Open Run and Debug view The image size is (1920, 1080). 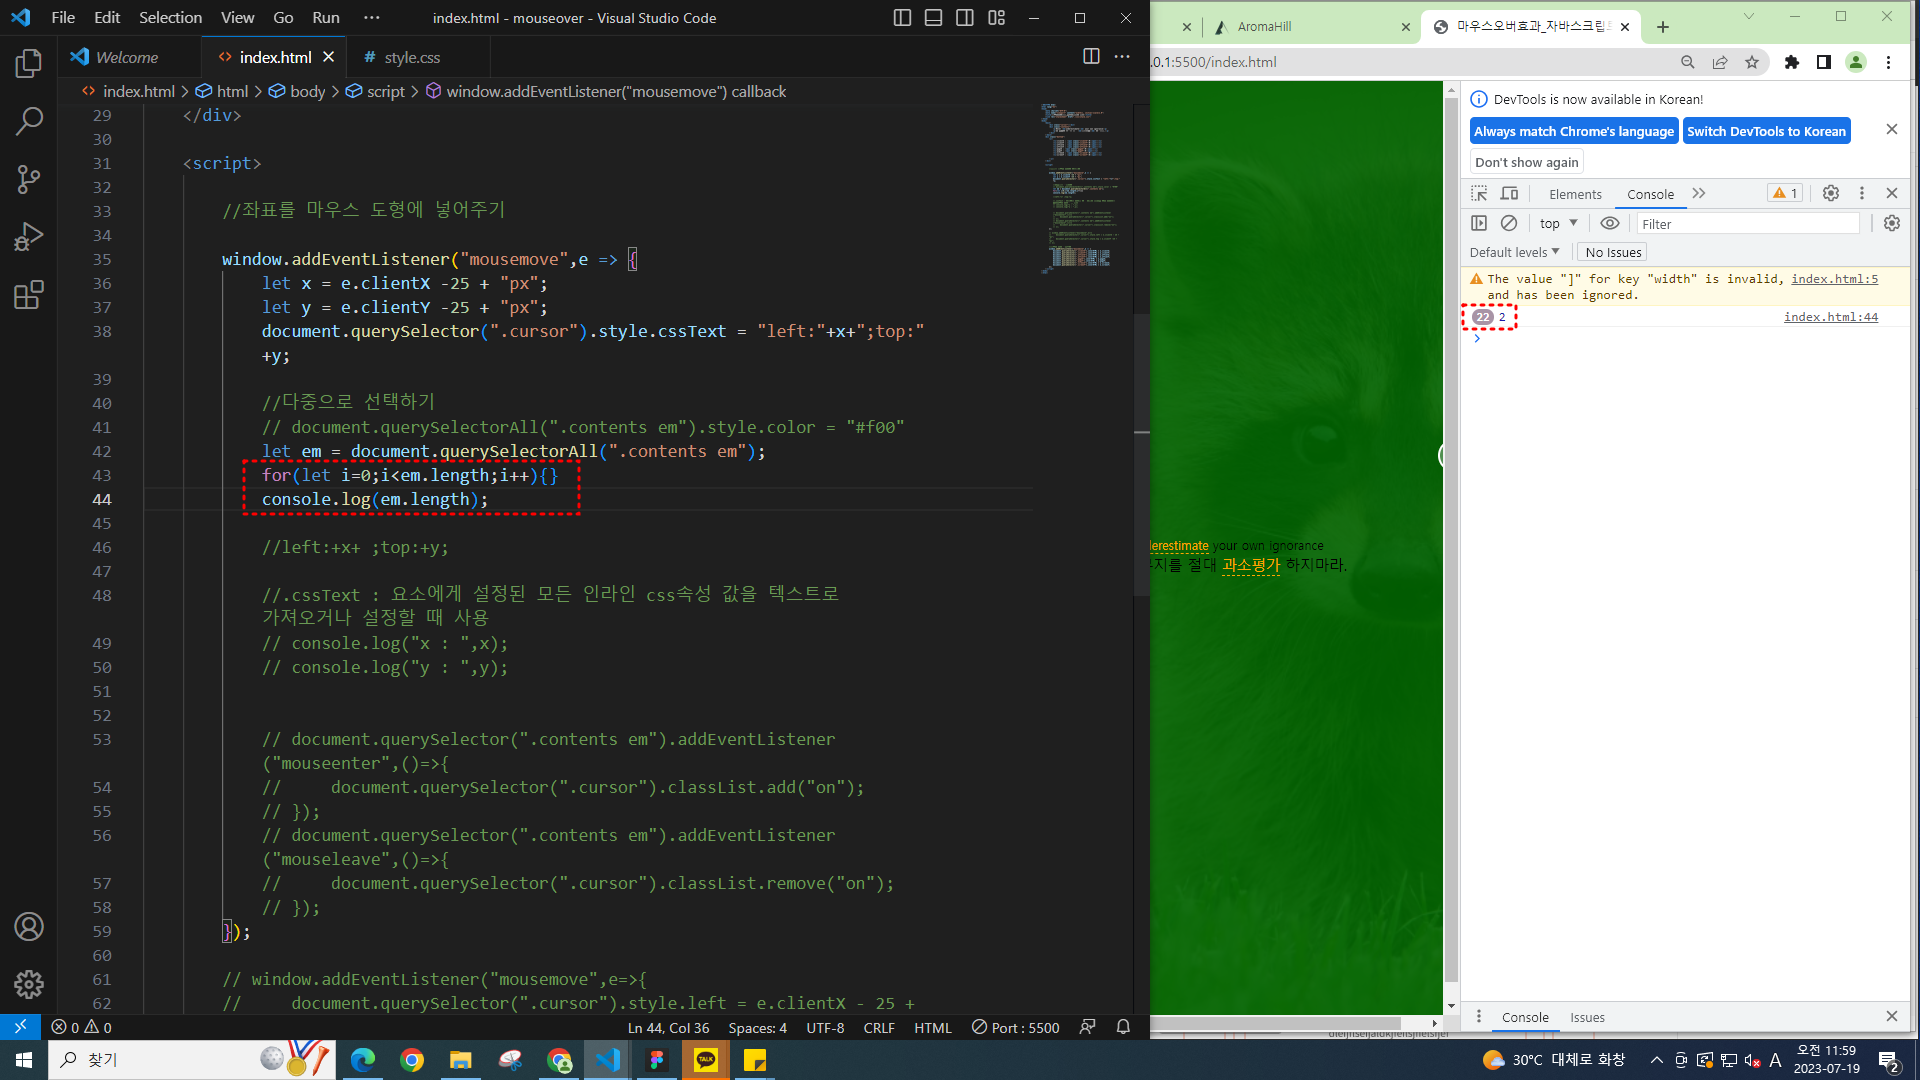point(28,237)
